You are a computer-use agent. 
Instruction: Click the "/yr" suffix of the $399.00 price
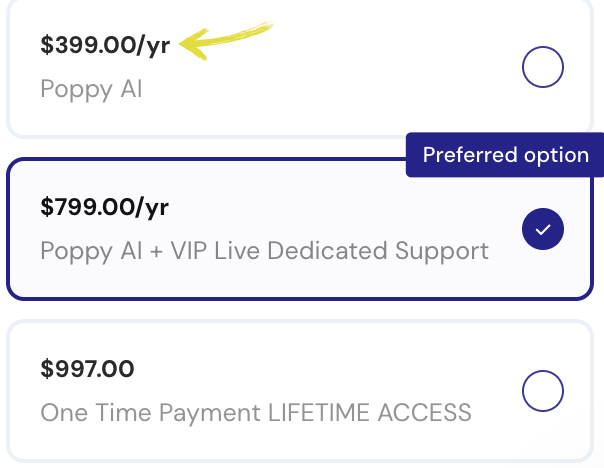pos(153,46)
